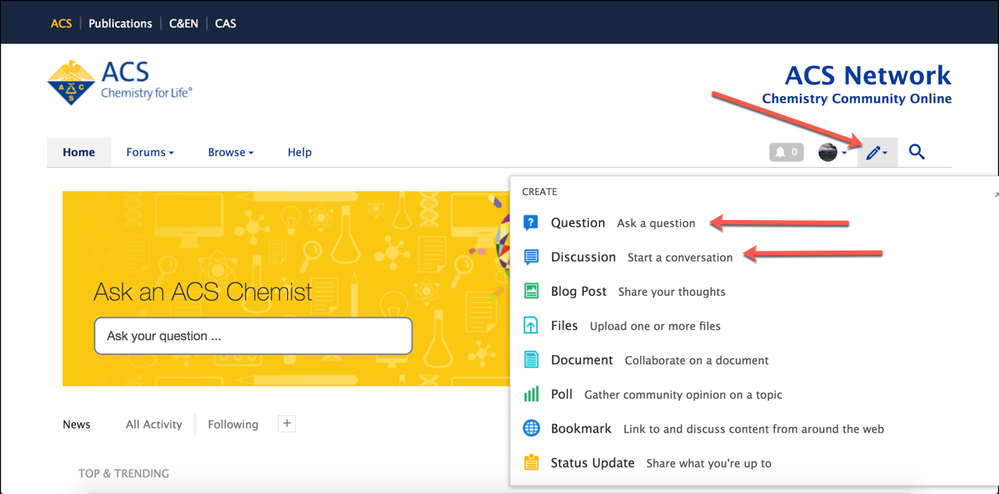This screenshot has height=494, width=999.
Task: Follow the Publications link in top bar
Action: (120, 23)
